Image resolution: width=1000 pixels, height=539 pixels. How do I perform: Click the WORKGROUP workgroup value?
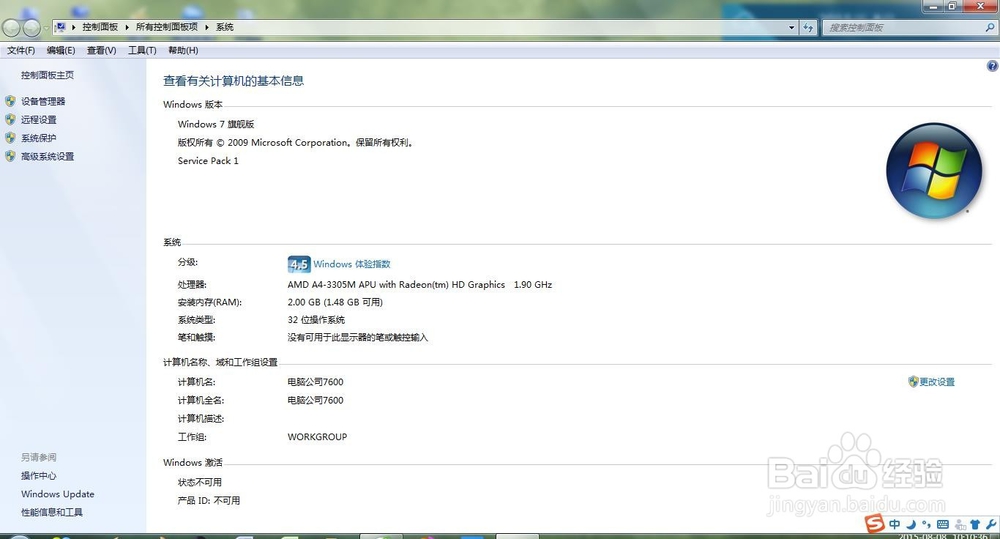[x=317, y=437]
